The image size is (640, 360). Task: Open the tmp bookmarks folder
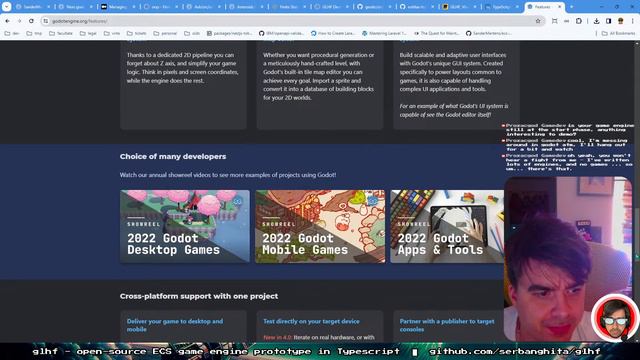coord(34,33)
